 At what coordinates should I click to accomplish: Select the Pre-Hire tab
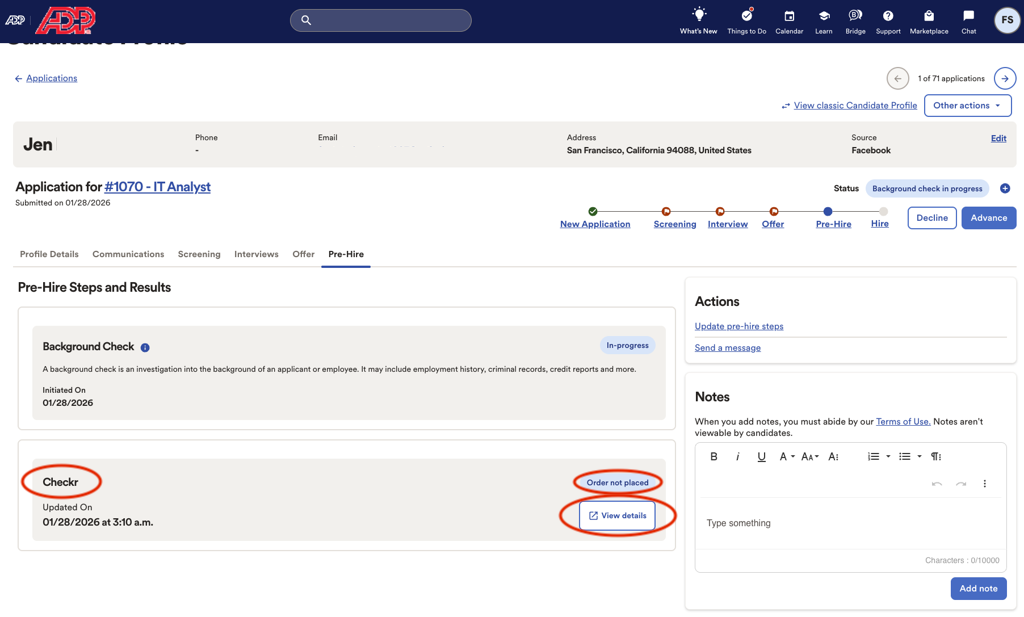click(346, 254)
